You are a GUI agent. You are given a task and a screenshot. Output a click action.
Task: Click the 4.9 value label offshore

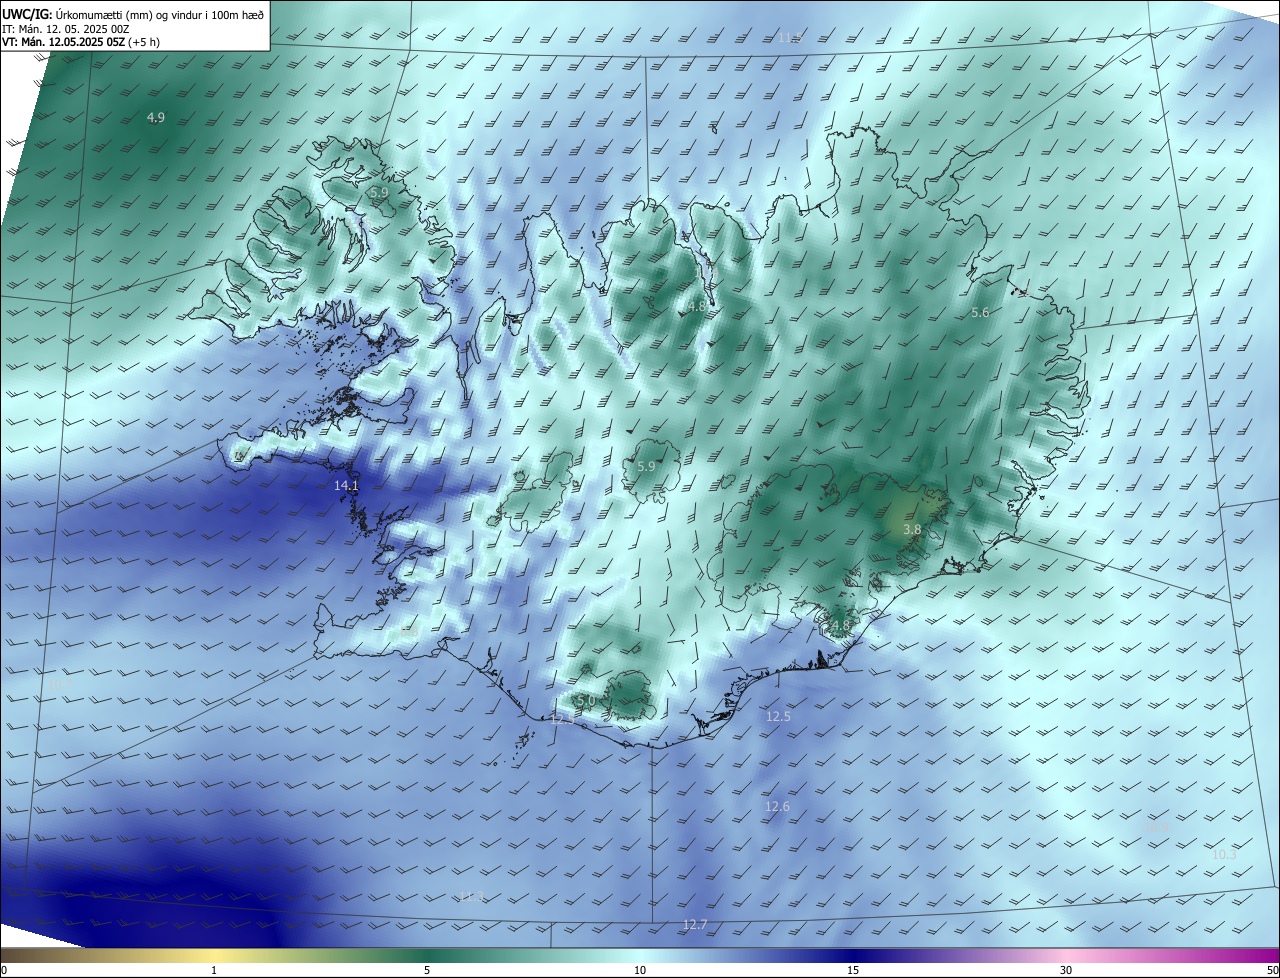[155, 118]
